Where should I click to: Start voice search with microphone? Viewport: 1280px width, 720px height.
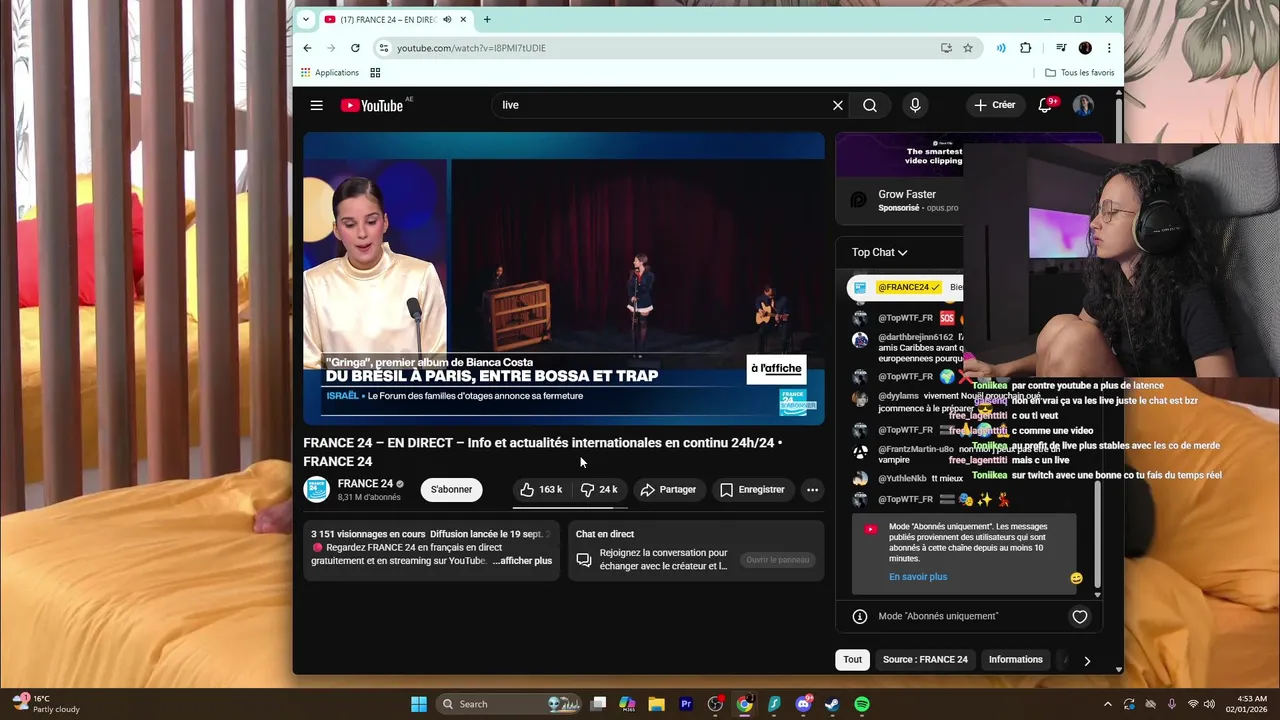(914, 105)
